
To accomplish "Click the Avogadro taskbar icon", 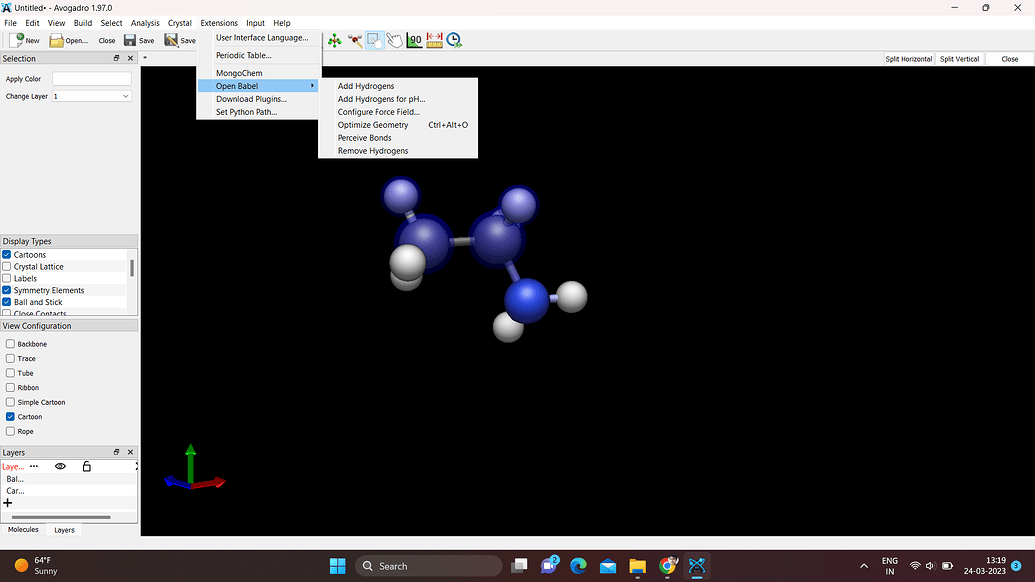I will coord(697,566).
